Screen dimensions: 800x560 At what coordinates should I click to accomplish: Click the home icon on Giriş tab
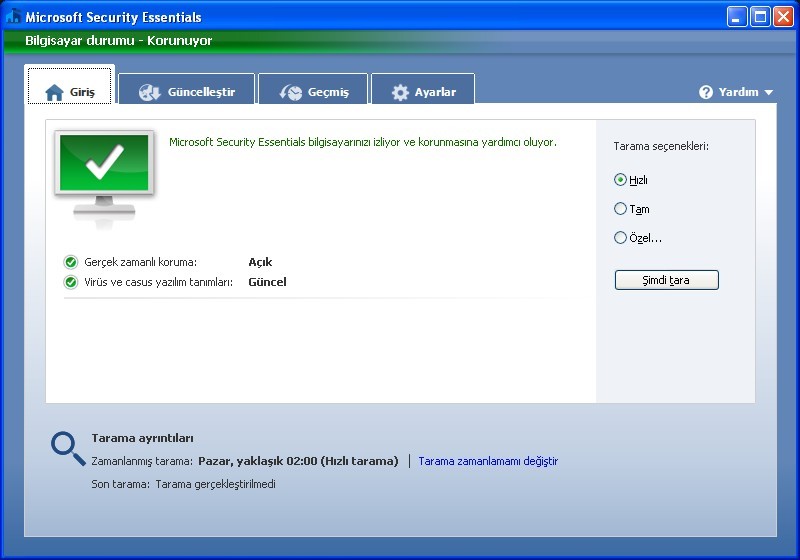[x=54, y=92]
